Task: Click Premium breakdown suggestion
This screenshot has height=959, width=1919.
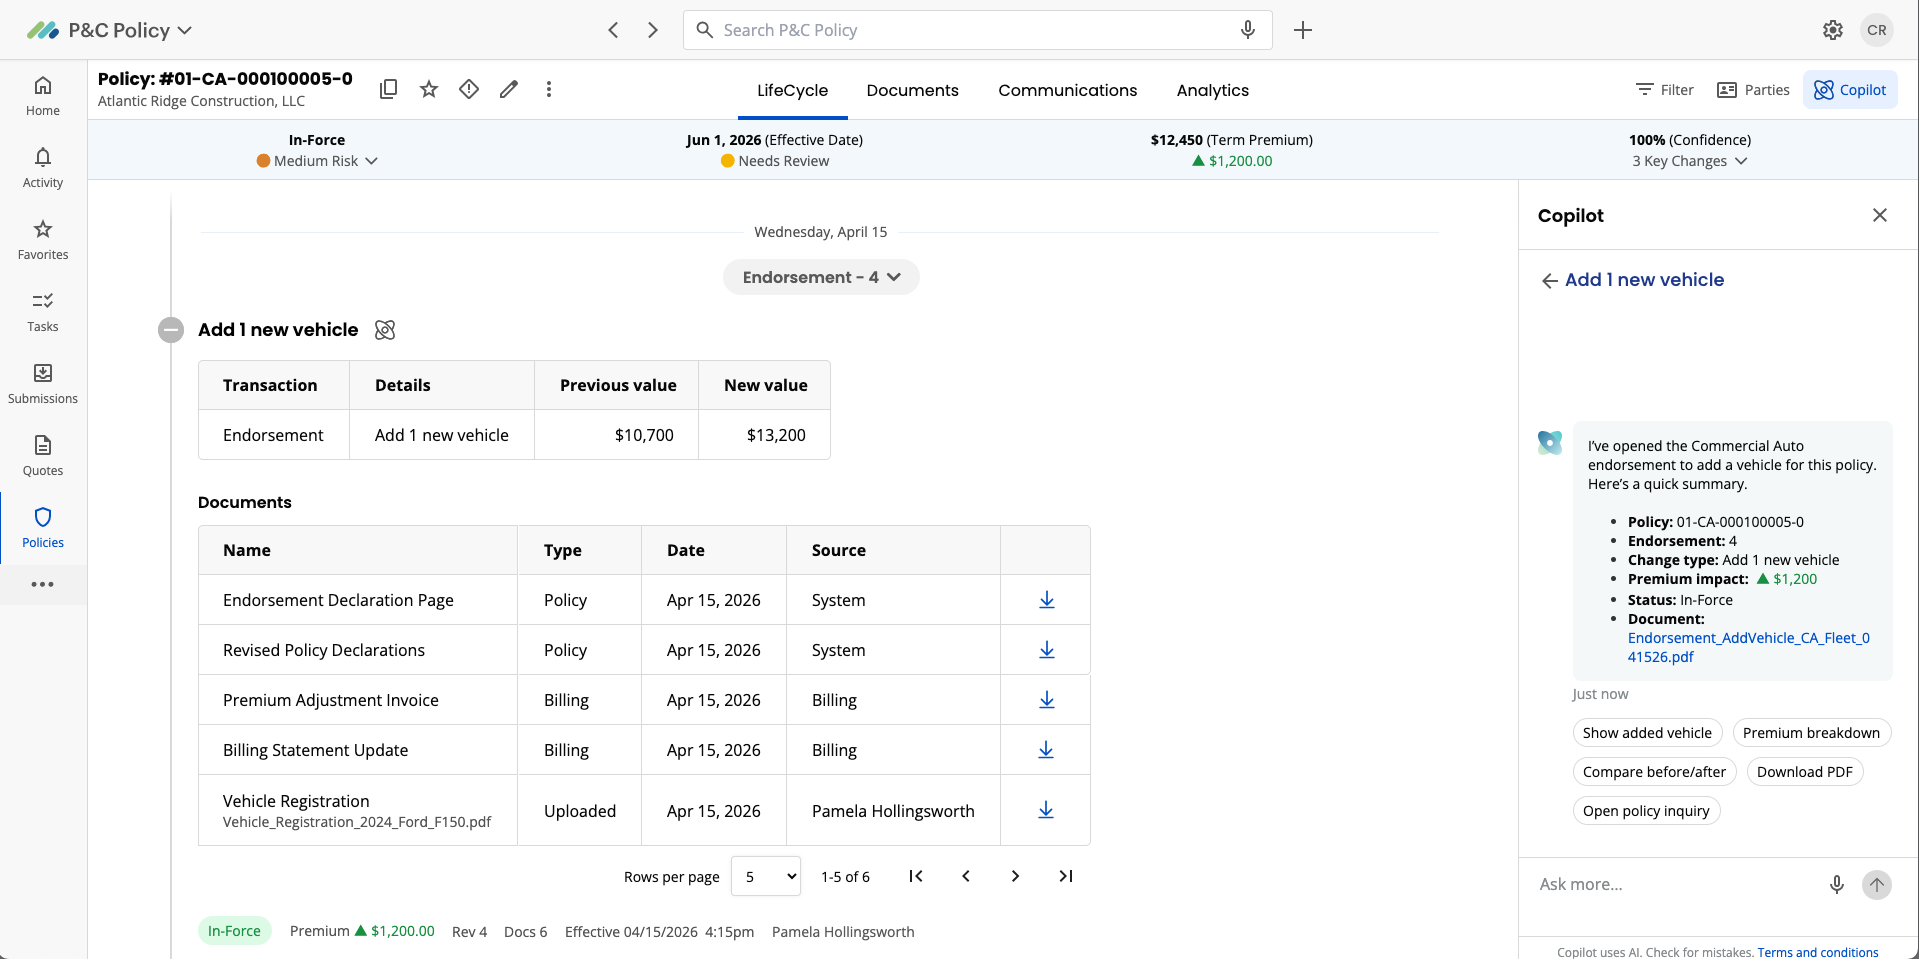Action: [x=1811, y=733]
